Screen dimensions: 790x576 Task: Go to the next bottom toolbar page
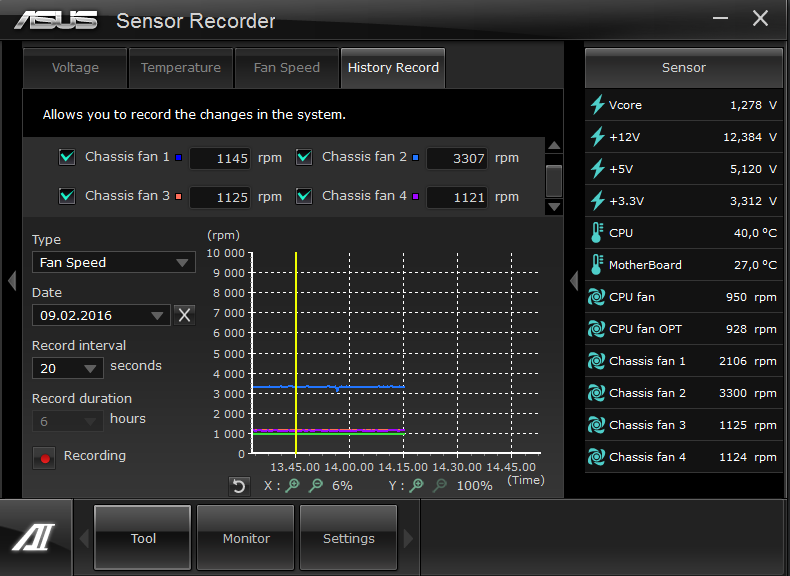click(x=408, y=538)
